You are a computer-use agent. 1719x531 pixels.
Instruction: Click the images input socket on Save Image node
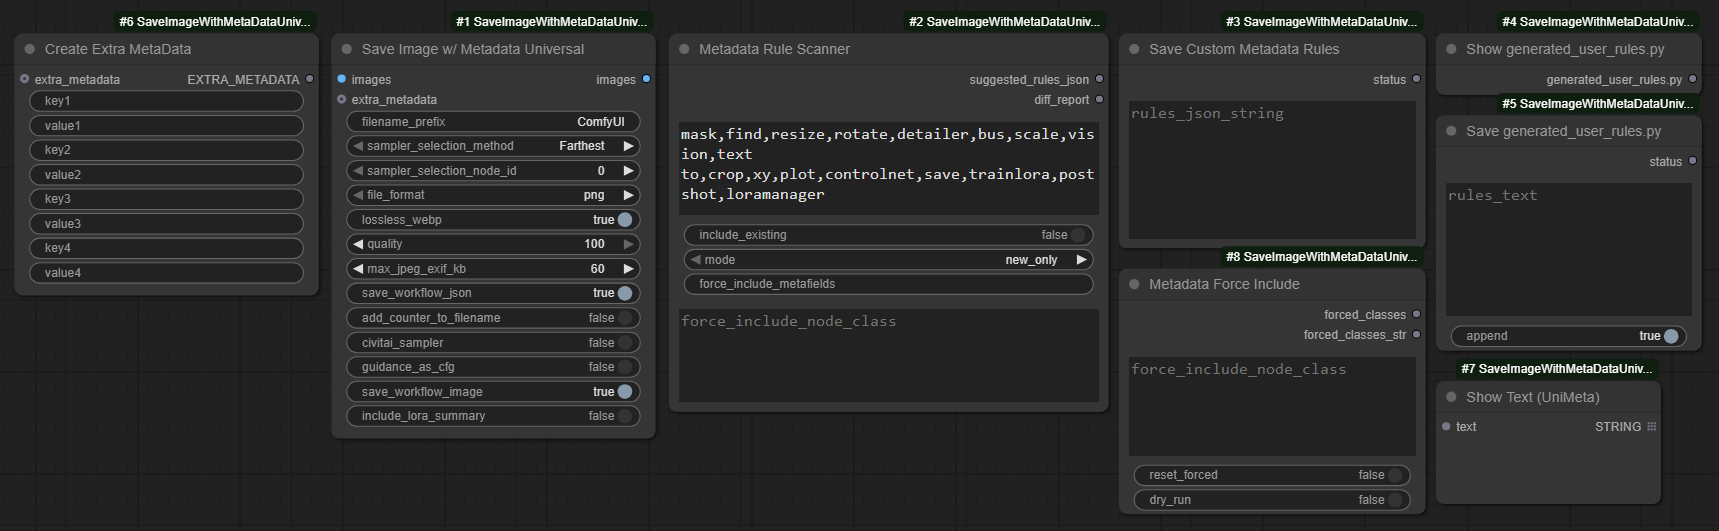(342, 79)
